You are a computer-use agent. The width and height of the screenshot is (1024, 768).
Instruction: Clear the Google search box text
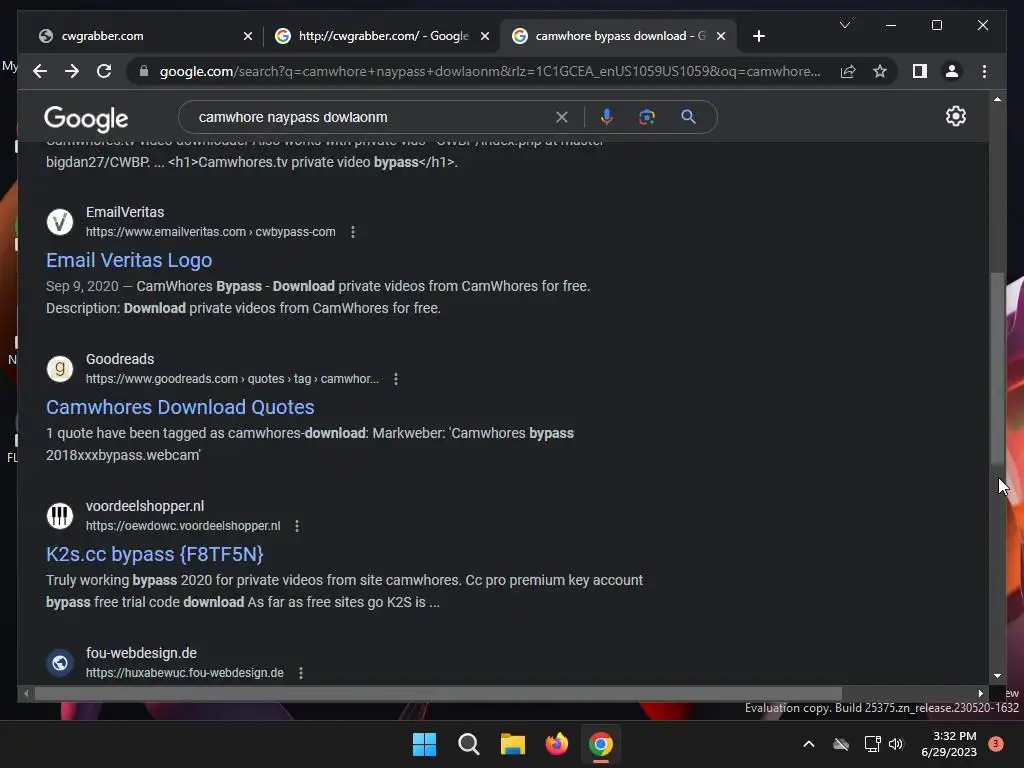tap(562, 117)
